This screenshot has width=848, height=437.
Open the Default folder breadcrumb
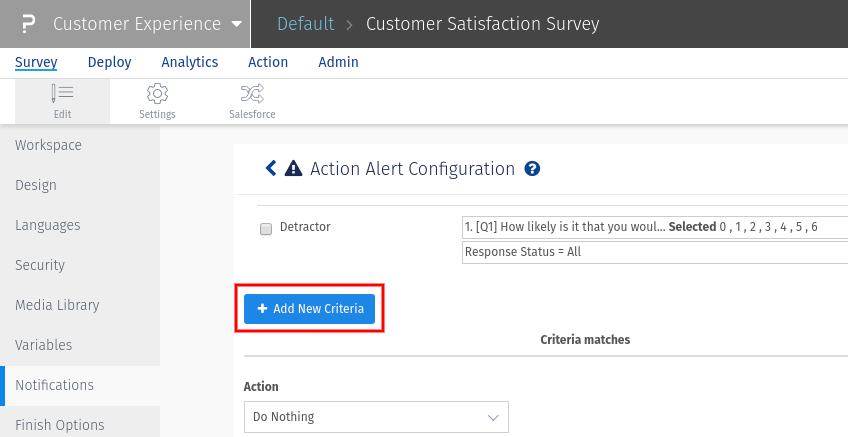point(306,24)
